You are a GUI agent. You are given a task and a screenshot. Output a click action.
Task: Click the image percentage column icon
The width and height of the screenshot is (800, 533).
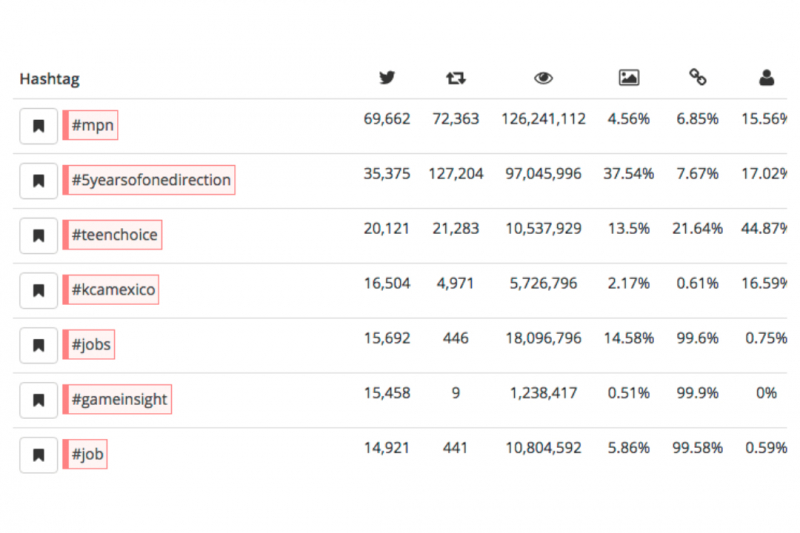click(629, 78)
